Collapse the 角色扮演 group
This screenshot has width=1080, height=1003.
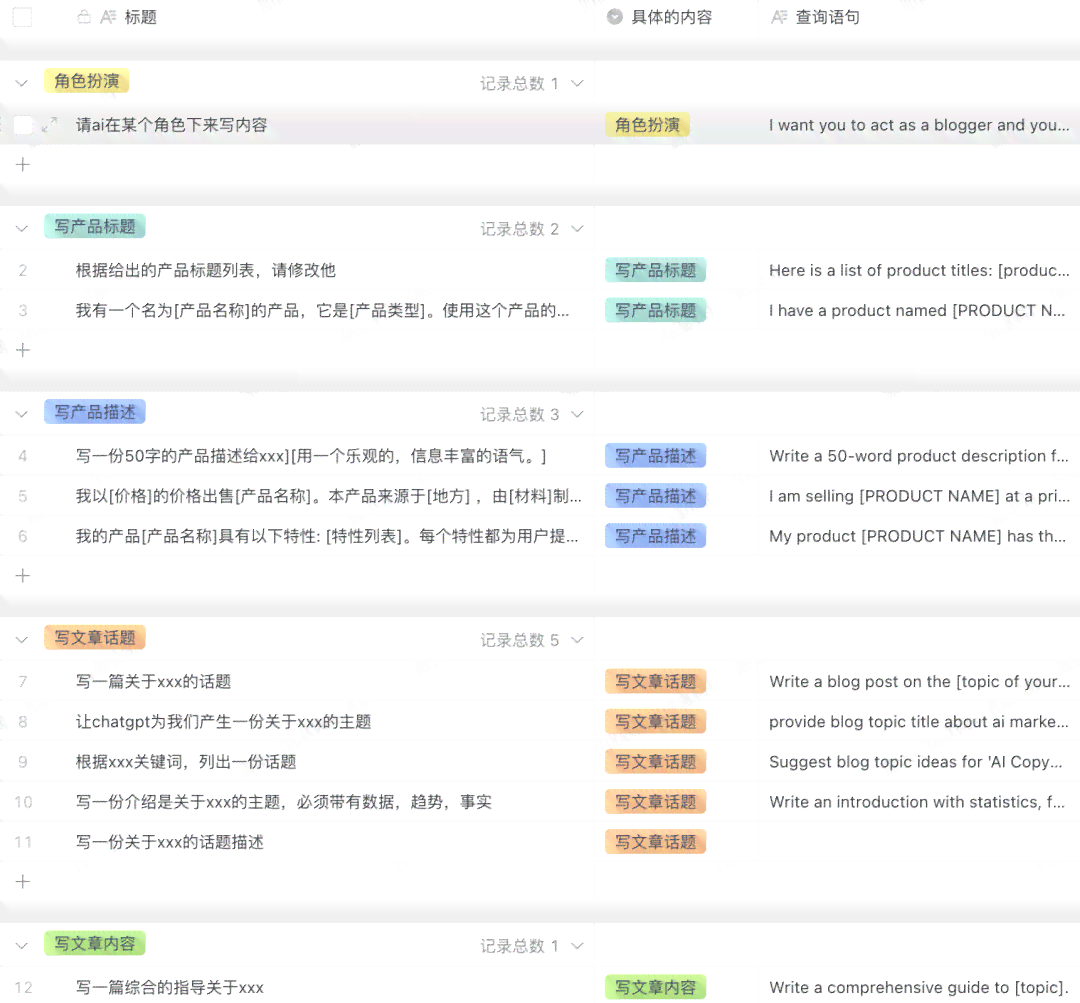(x=22, y=83)
